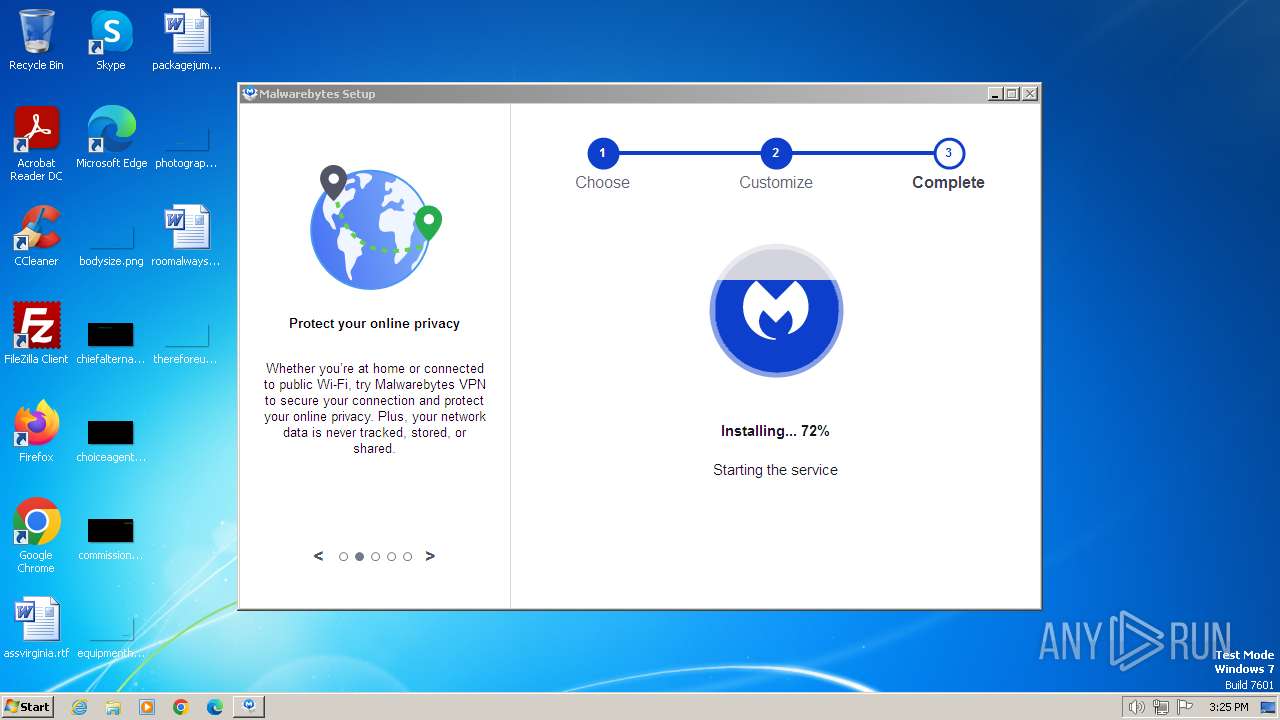Open the Action Center flag icon
The width and height of the screenshot is (1280, 720).
click(1185, 707)
